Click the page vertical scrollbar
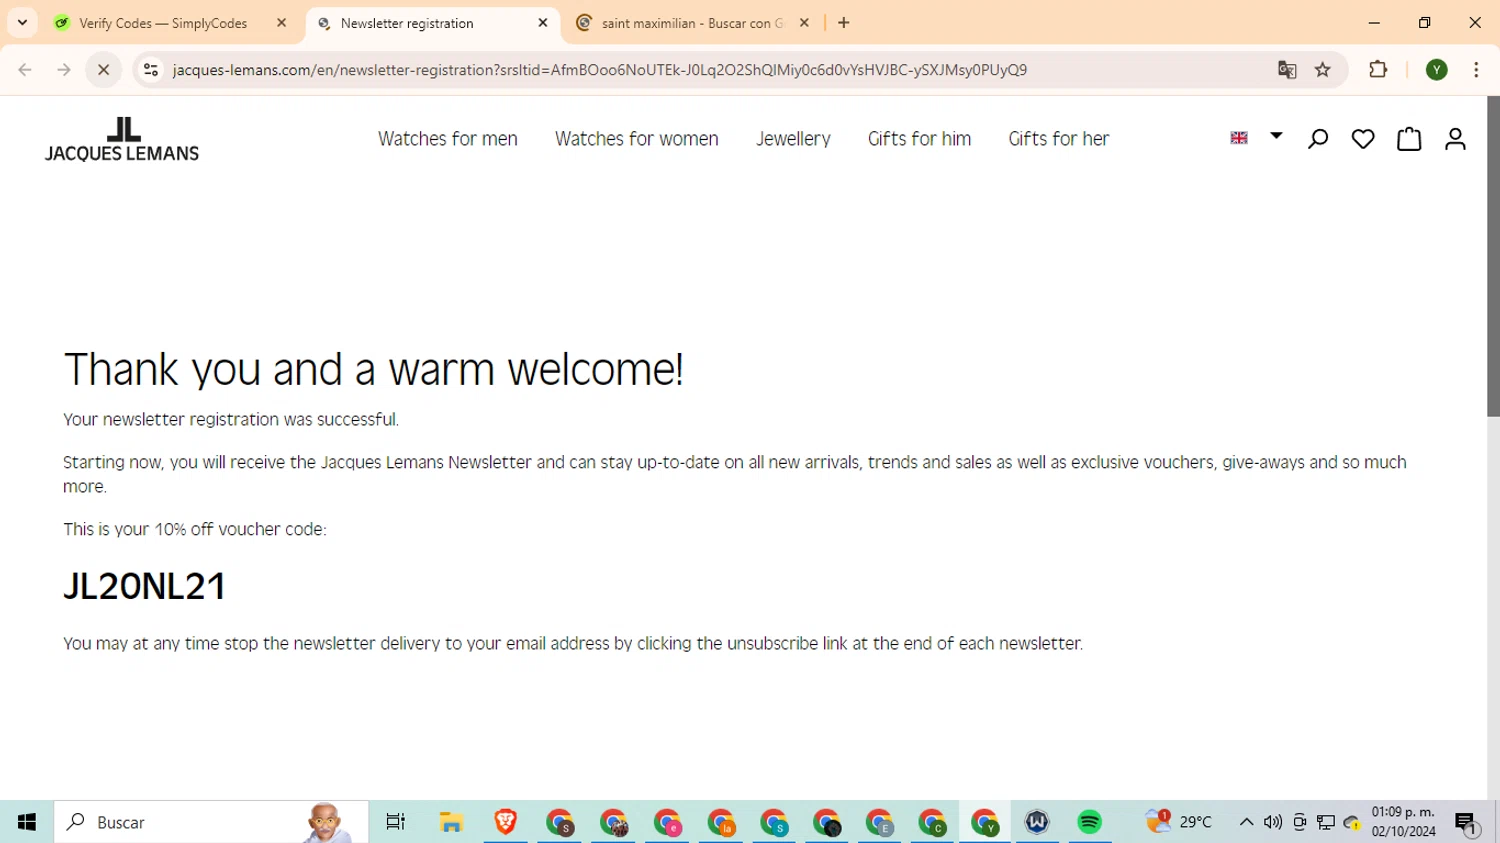Viewport: 1500px width, 843px height. coord(1493,256)
